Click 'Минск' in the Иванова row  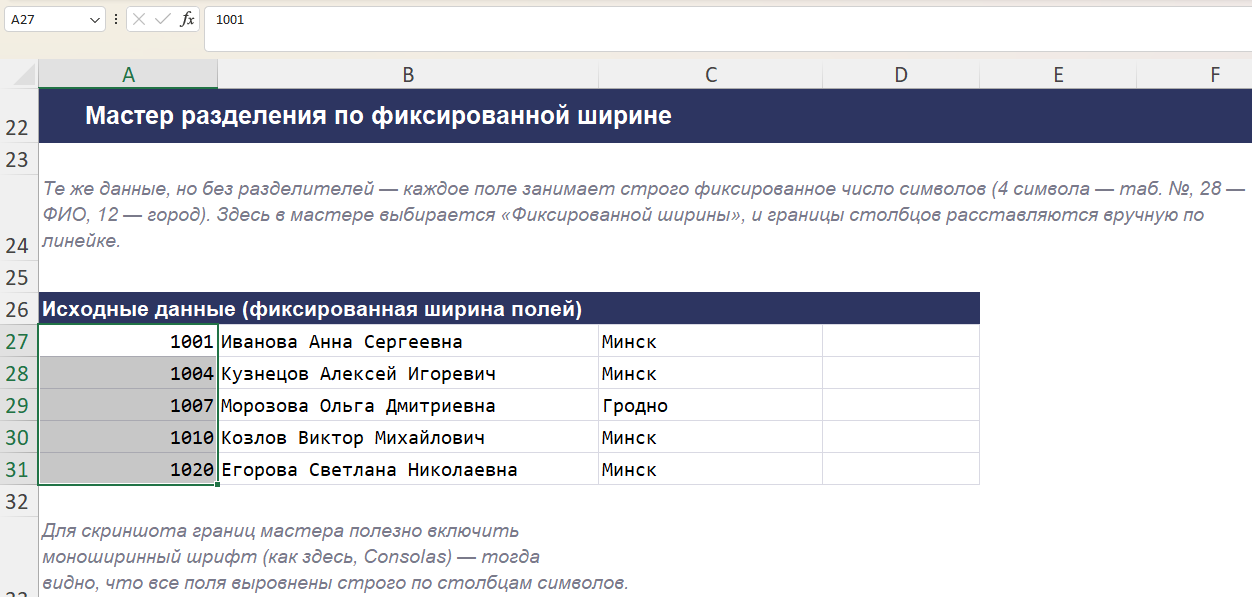point(710,341)
